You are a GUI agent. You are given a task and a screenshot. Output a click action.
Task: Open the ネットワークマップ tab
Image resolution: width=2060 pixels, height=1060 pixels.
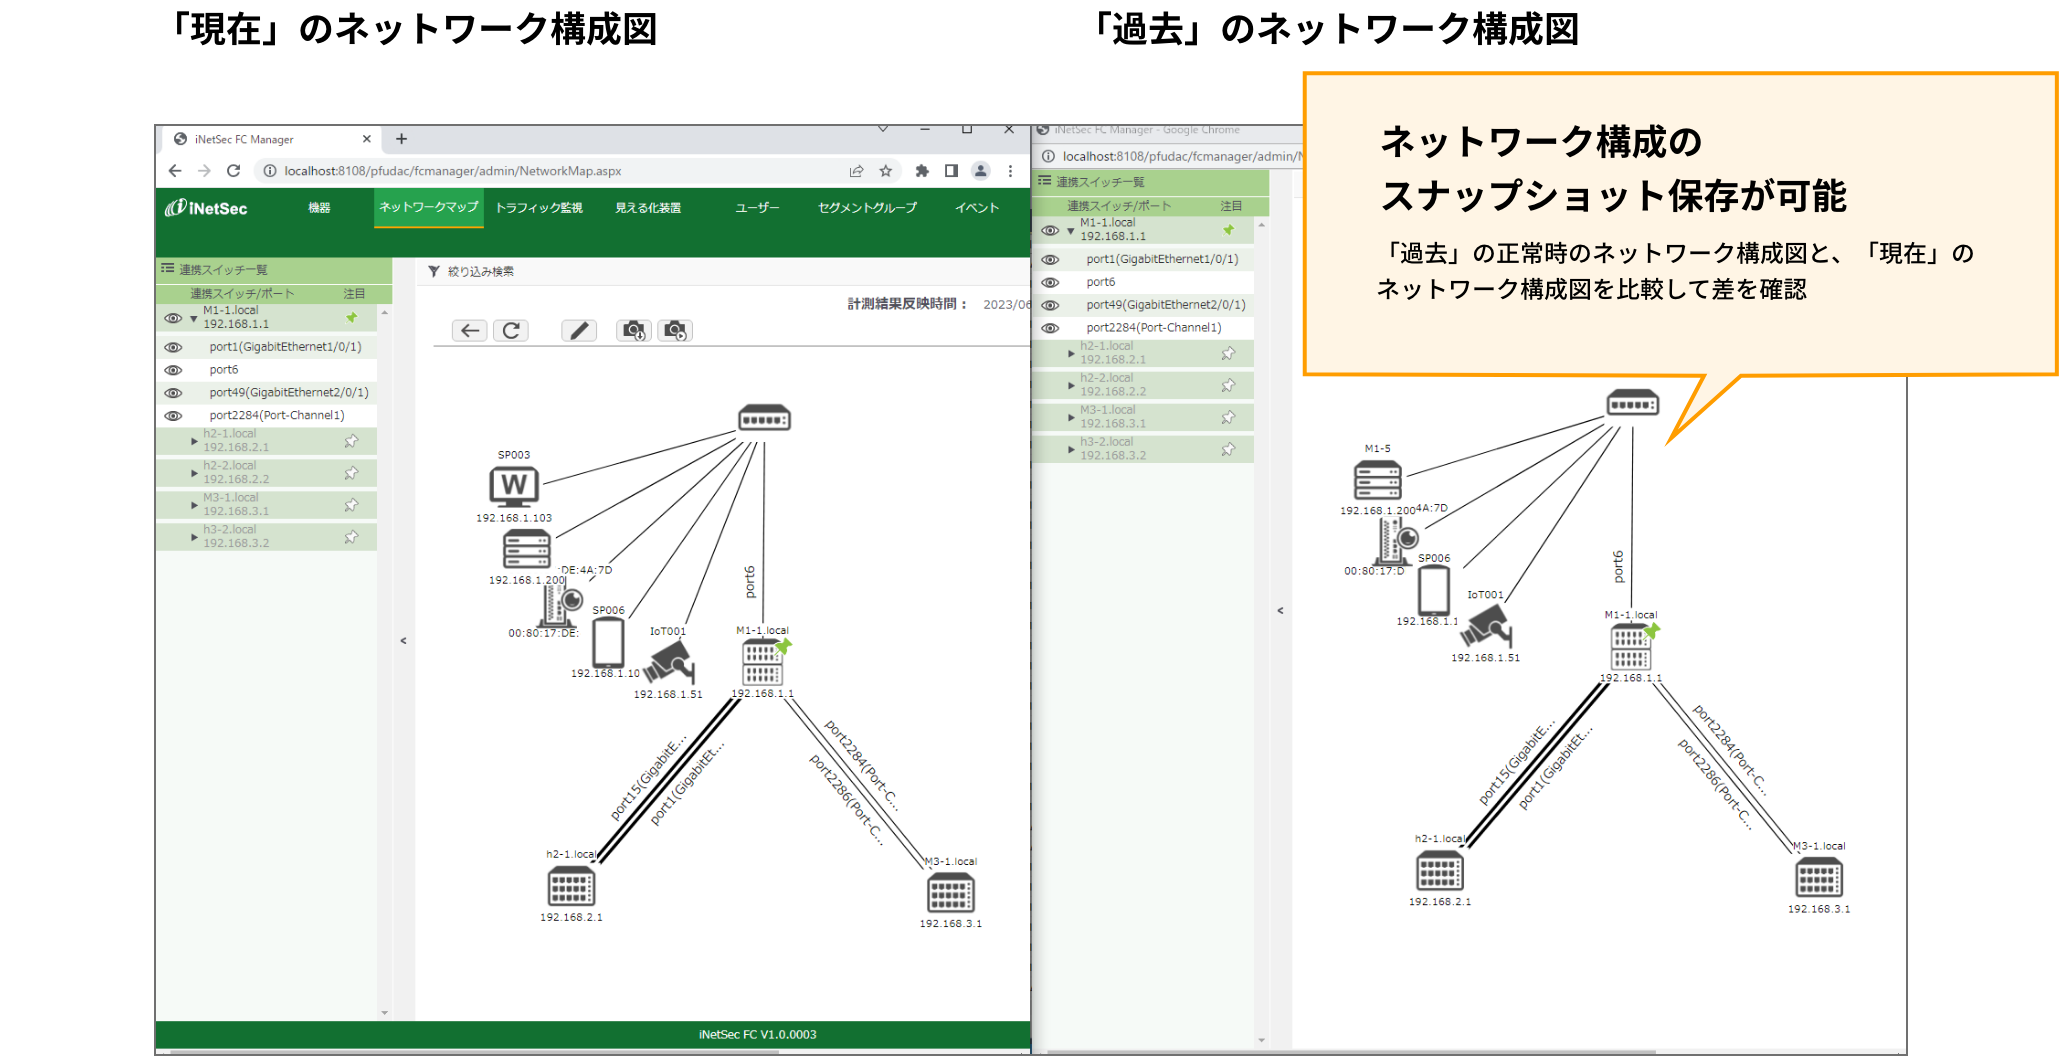coord(429,207)
